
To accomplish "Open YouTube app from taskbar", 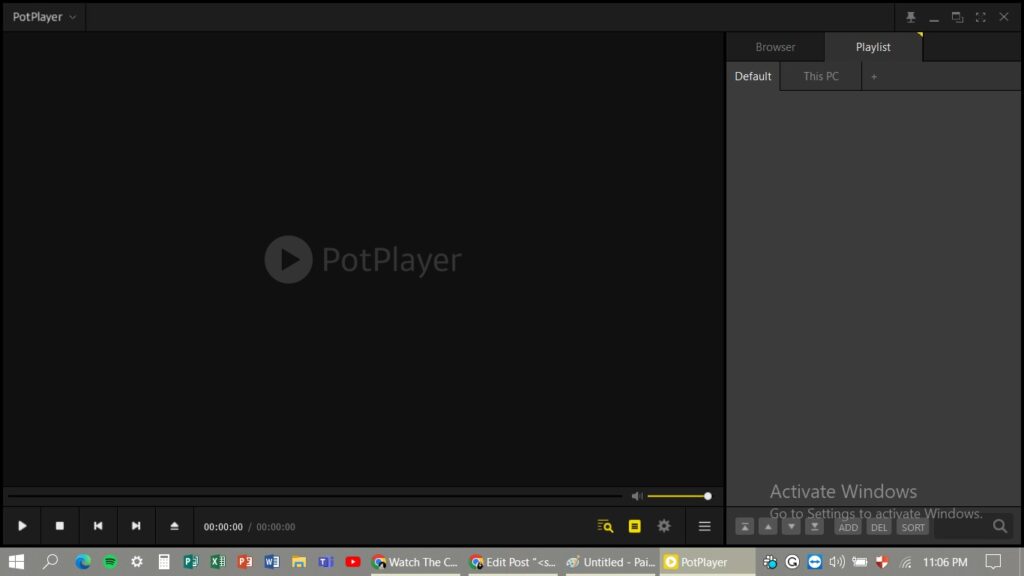I will (x=353, y=562).
